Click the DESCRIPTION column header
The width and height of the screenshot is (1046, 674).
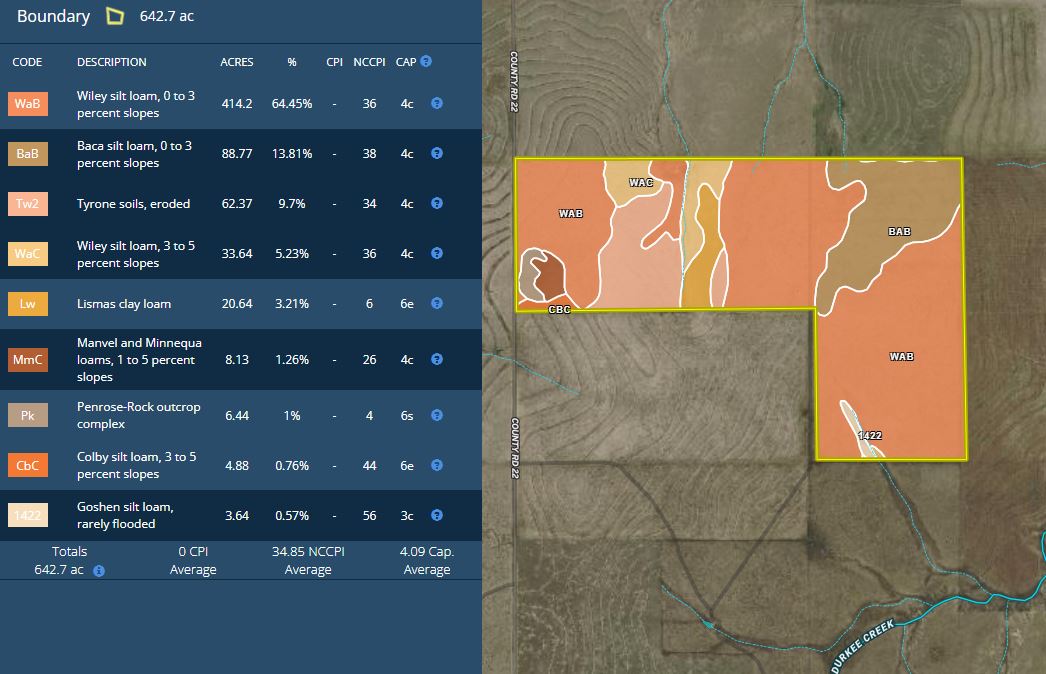(111, 62)
